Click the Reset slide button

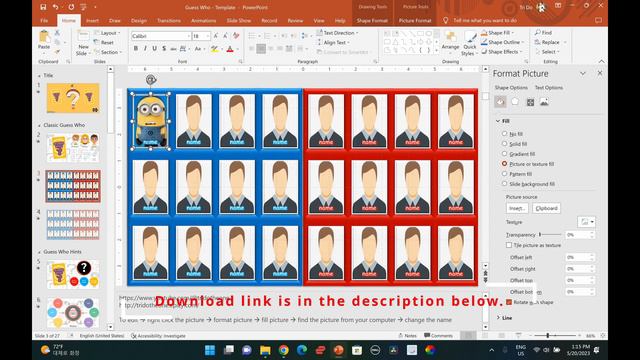[104, 42]
